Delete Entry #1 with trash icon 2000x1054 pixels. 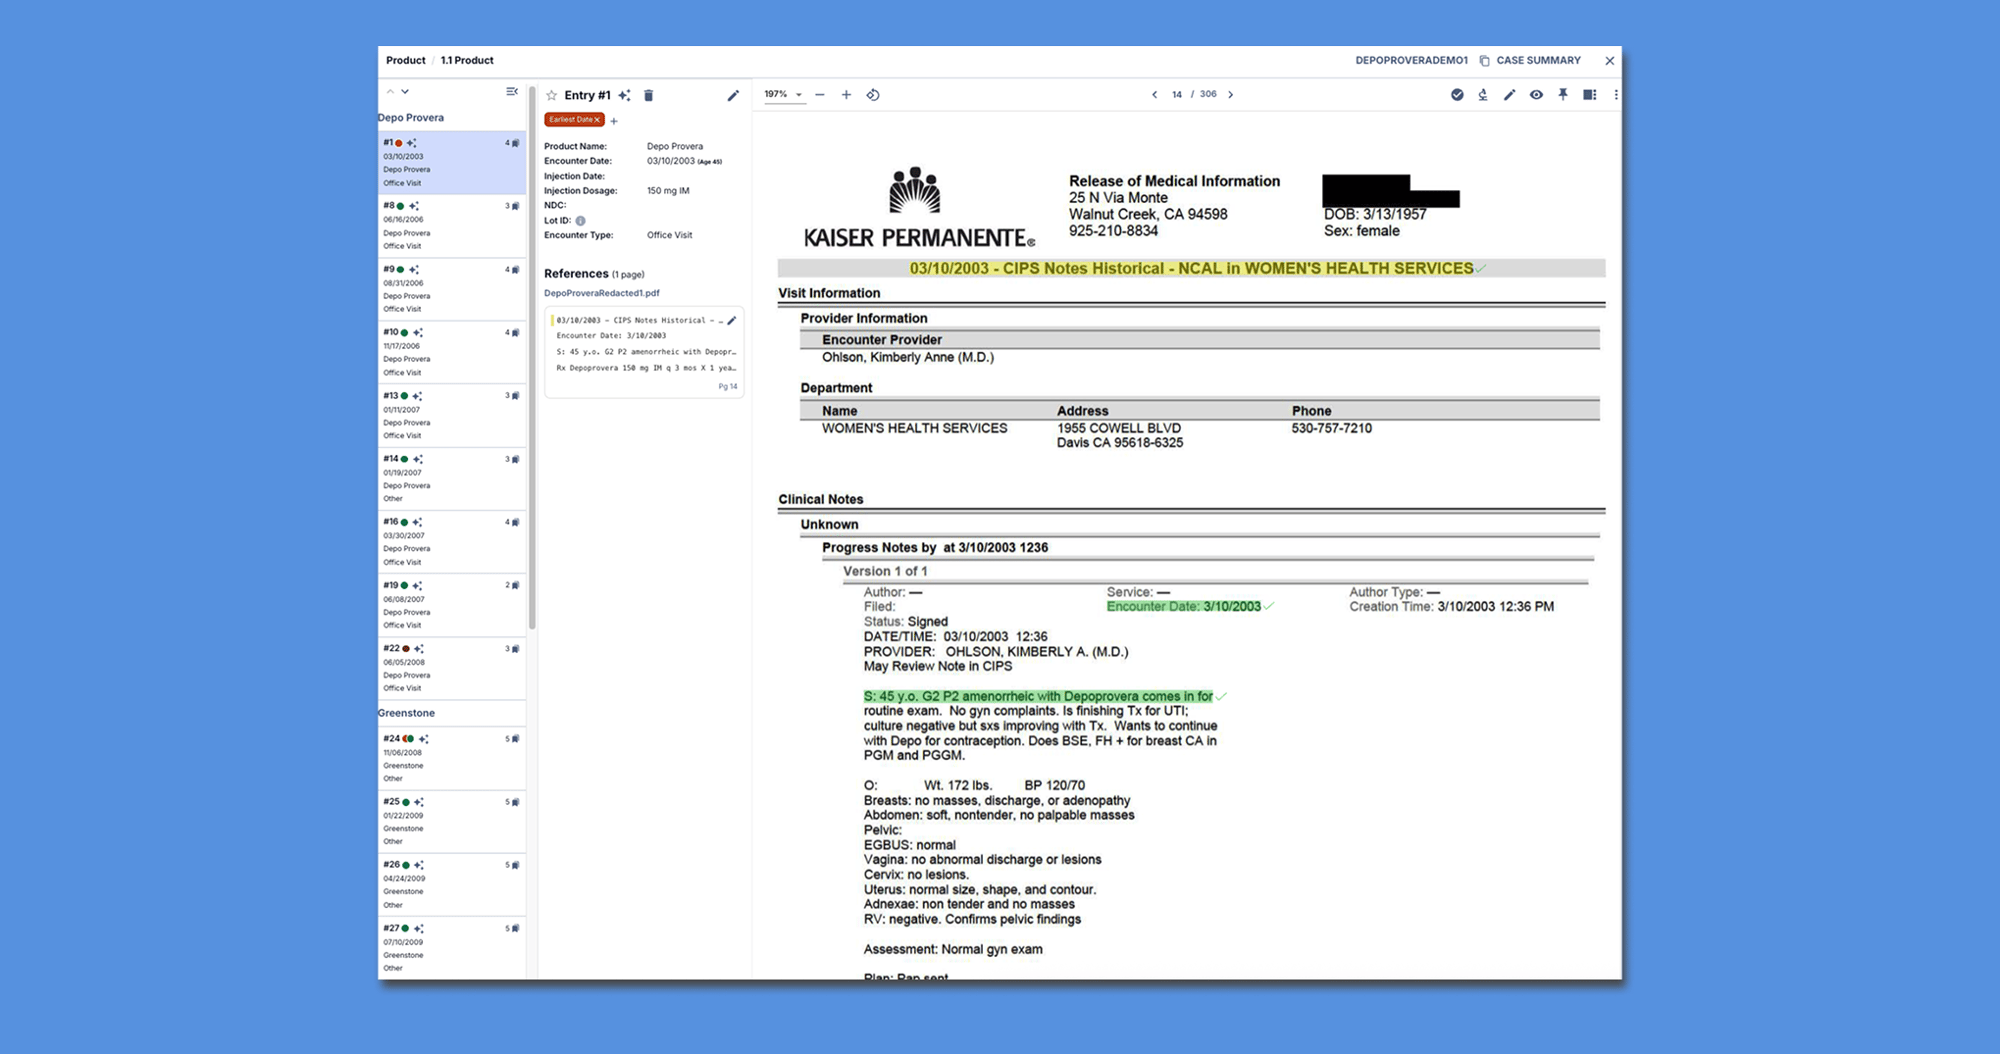pyautogui.click(x=648, y=96)
